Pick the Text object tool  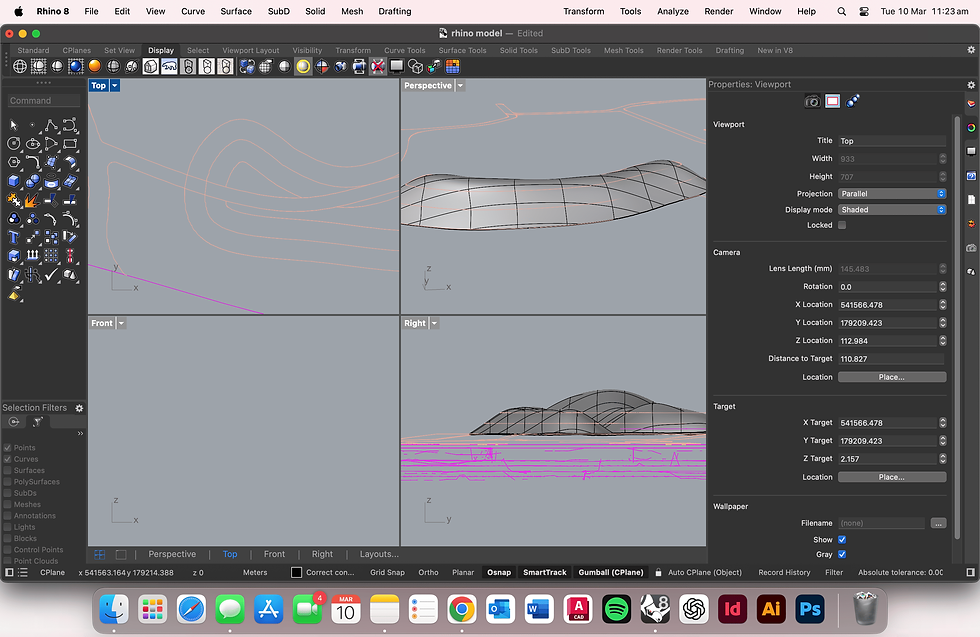[x=13, y=238]
